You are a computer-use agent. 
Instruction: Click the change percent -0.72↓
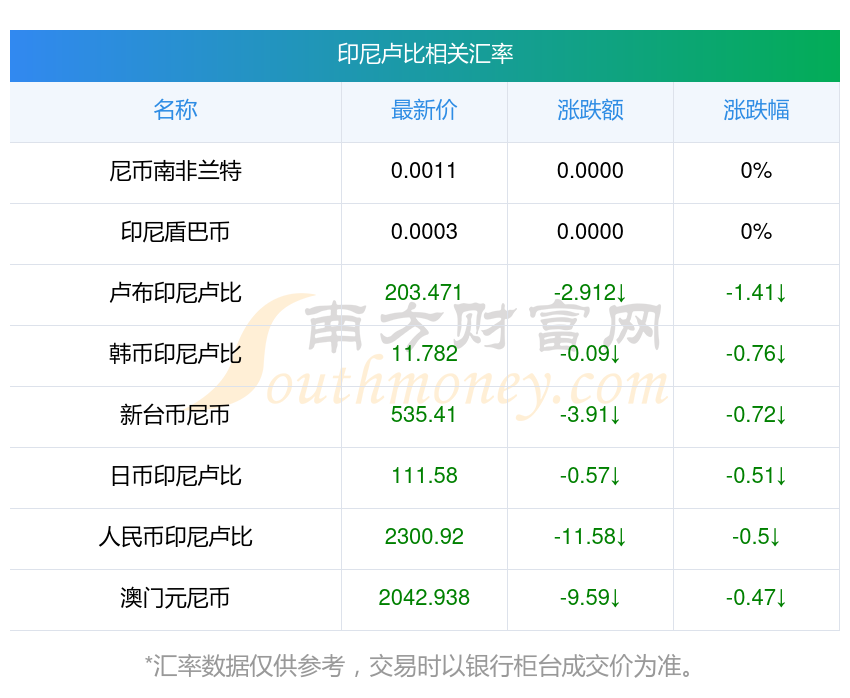tap(756, 415)
